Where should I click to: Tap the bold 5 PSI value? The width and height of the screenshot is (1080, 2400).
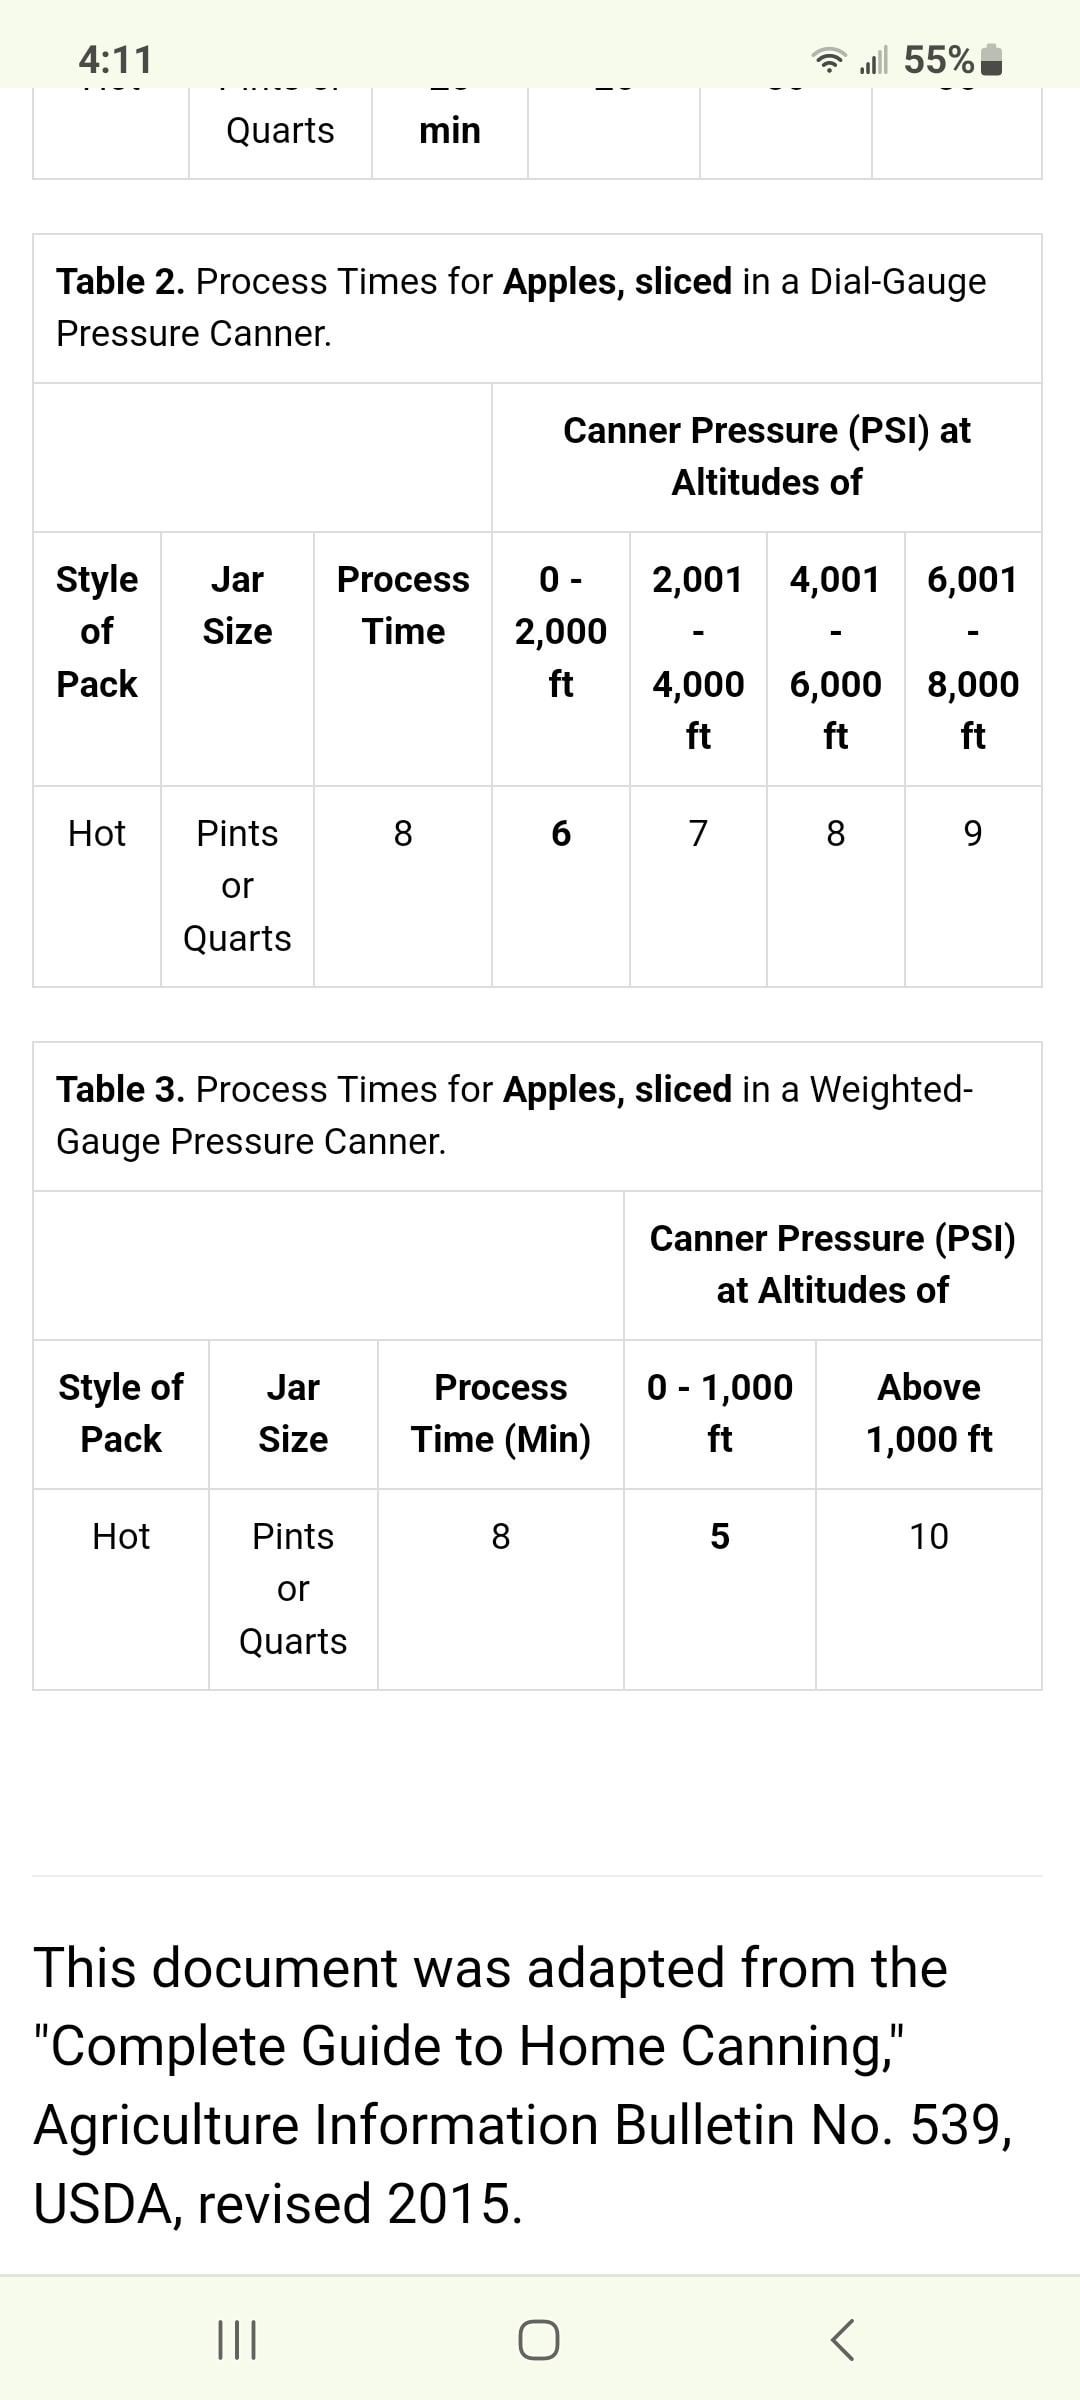click(x=719, y=1536)
